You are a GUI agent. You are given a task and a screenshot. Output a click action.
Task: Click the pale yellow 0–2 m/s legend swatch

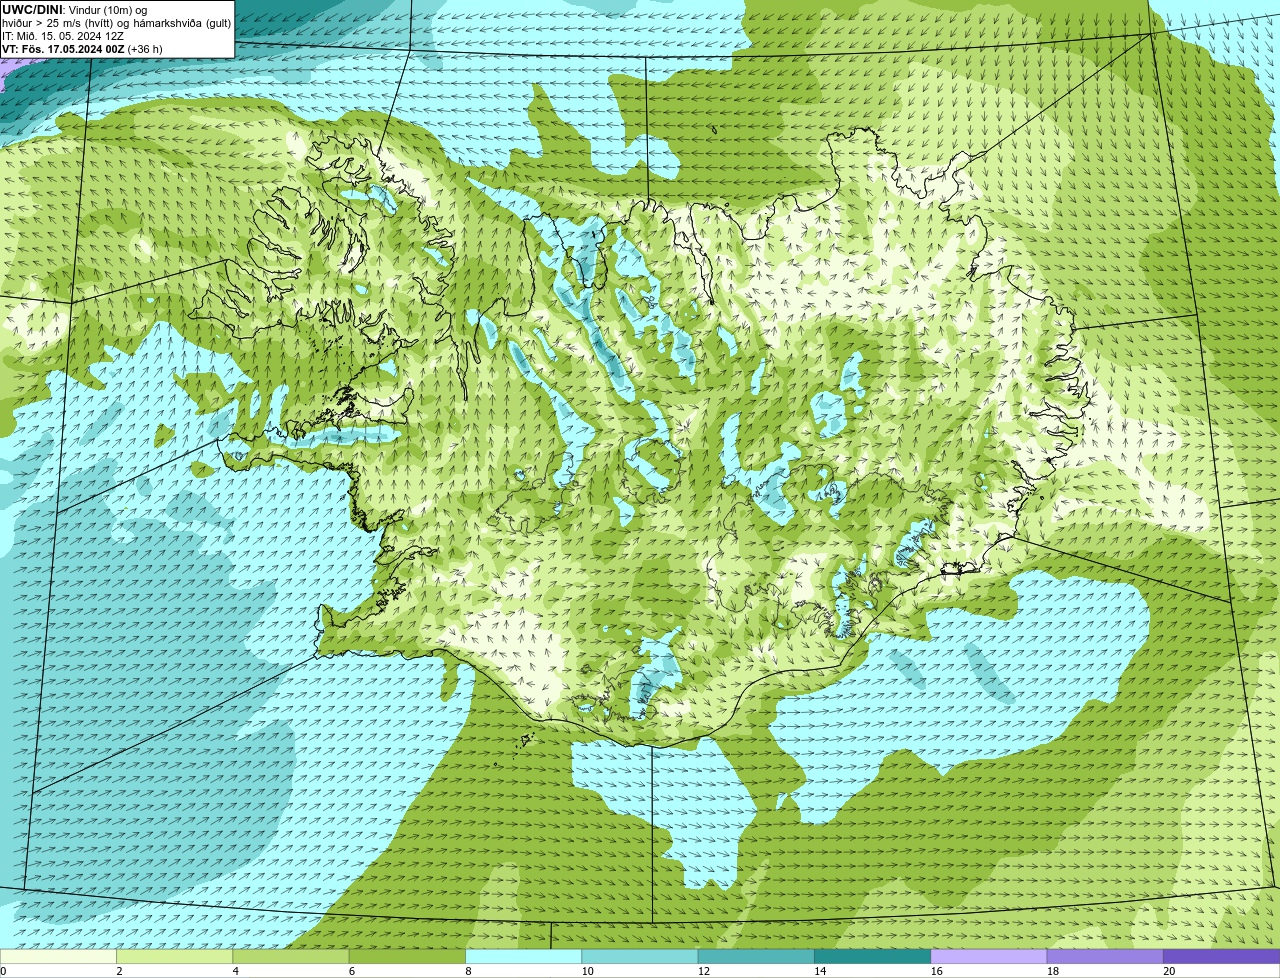58,956
